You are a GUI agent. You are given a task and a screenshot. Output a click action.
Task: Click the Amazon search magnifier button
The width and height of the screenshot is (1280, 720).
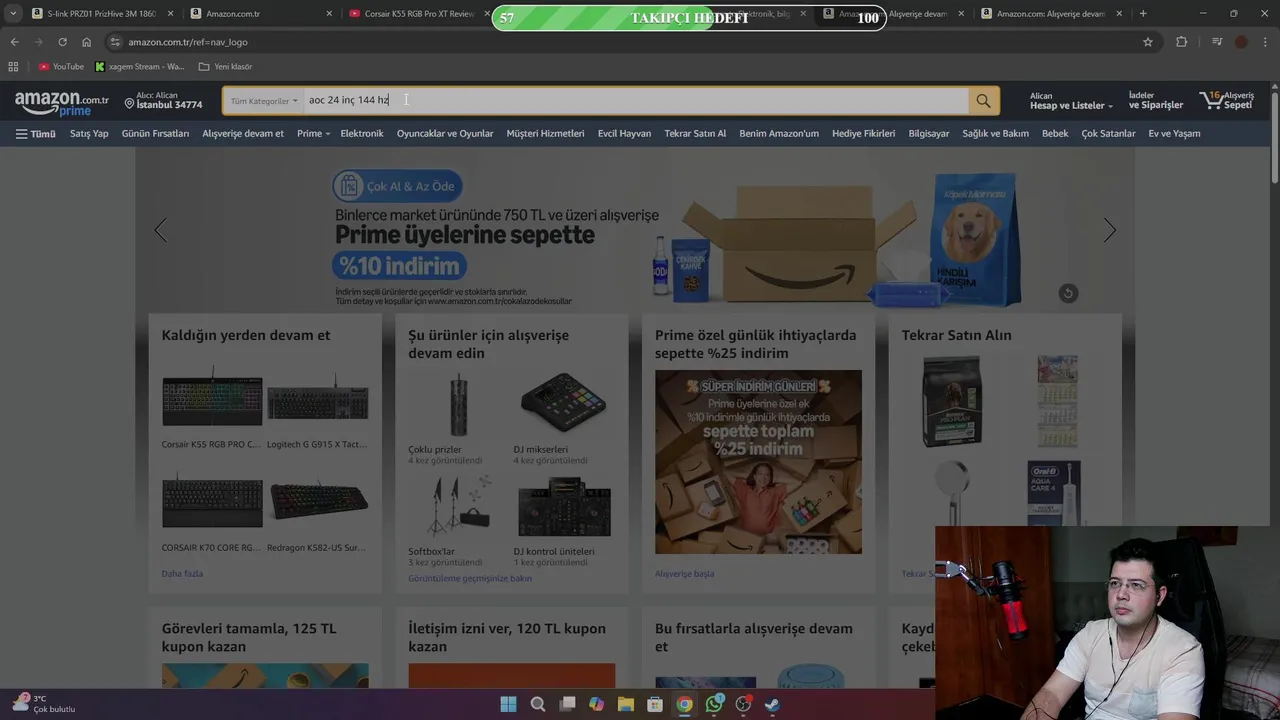[x=983, y=101]
